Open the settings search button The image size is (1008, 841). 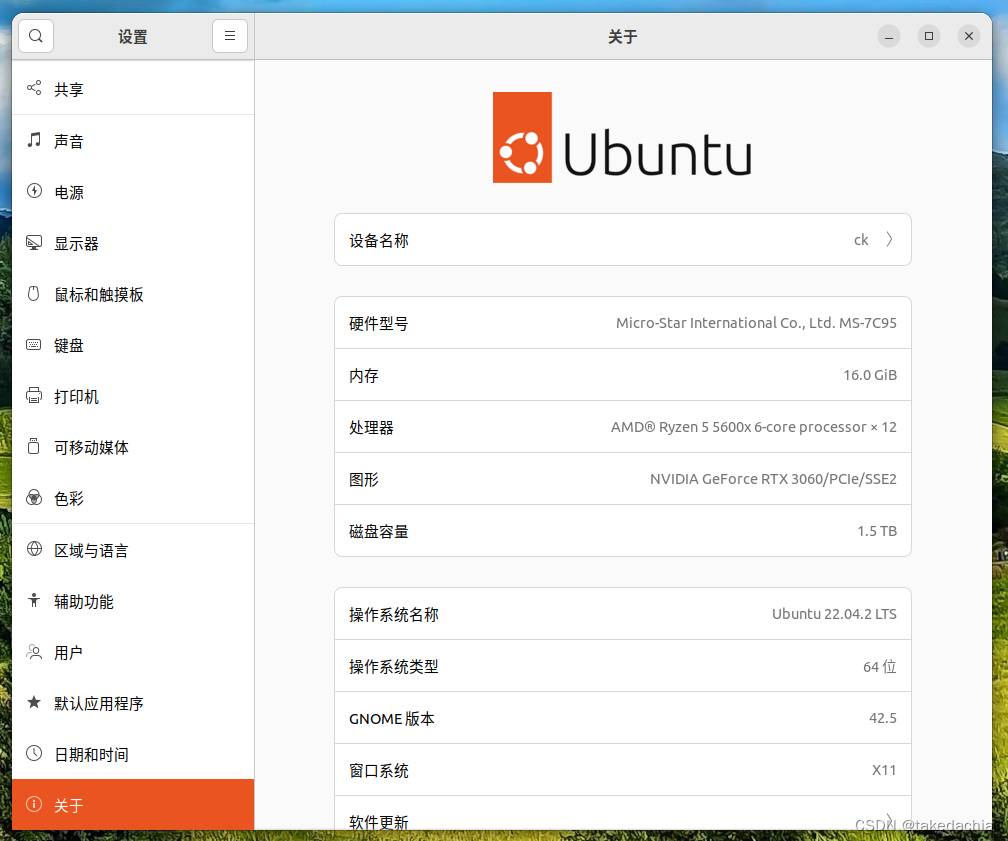36,36
